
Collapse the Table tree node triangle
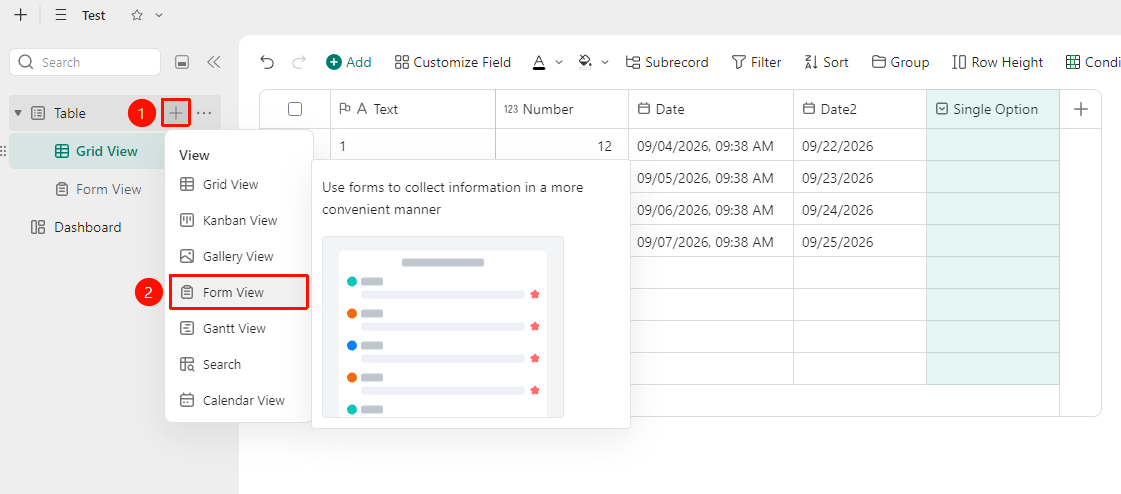tap(18, 113)
